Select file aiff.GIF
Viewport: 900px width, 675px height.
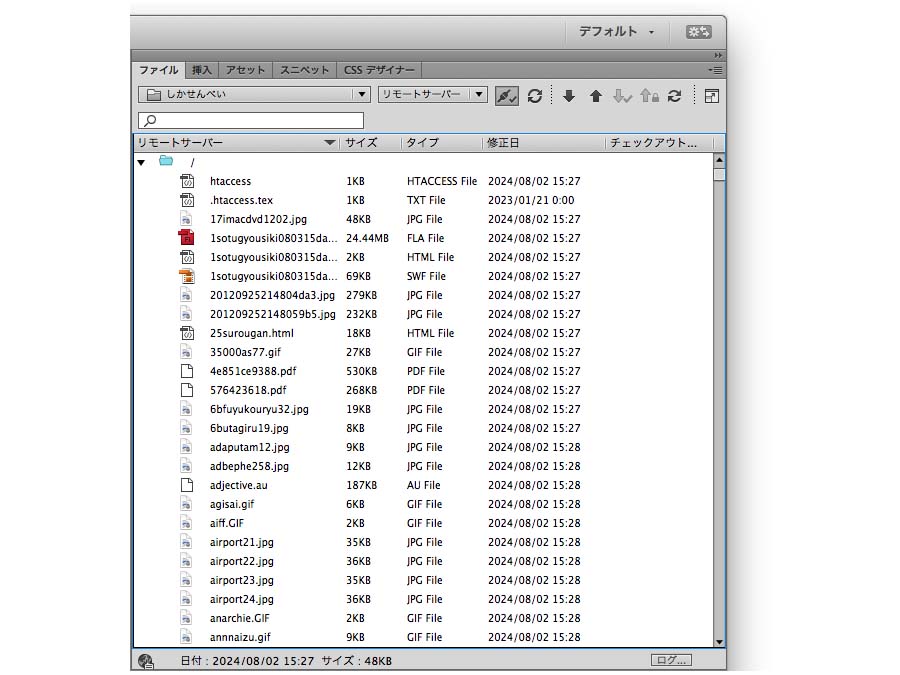click(227, 523)
